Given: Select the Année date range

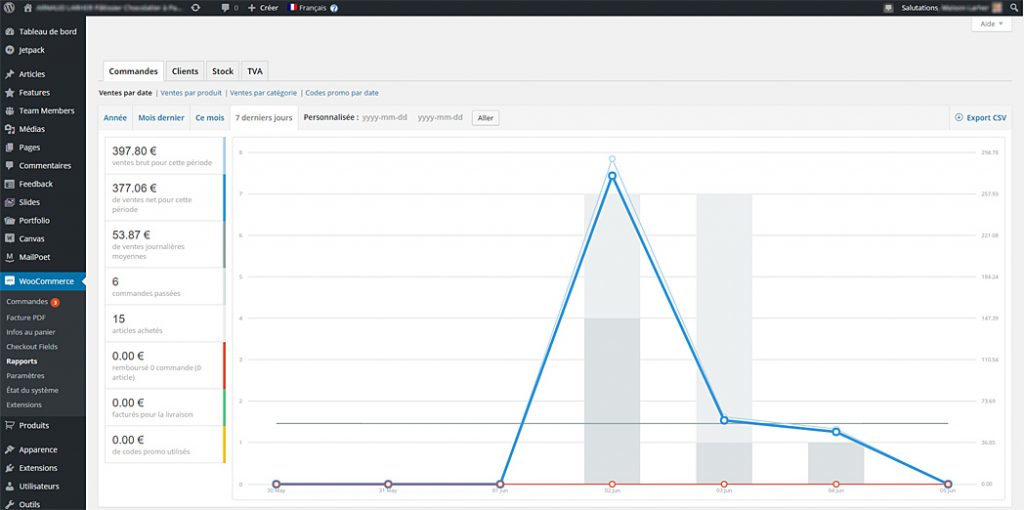Looking at the screenshot, I should [116, 118].
